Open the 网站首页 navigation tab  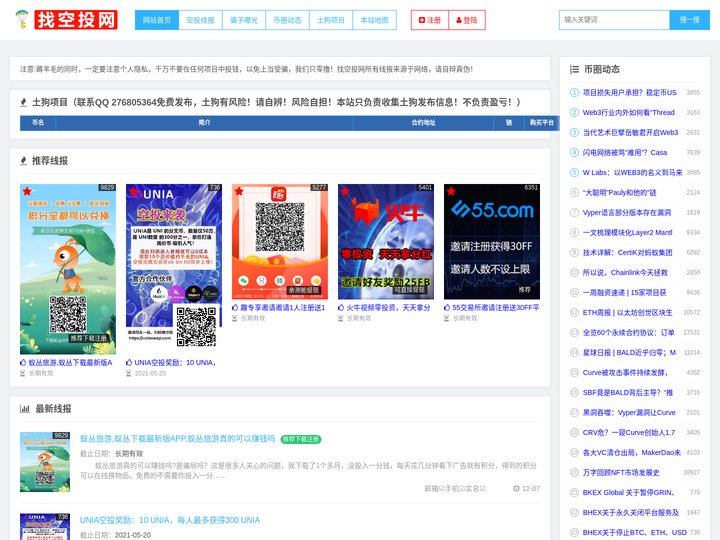tap(157, 20)
